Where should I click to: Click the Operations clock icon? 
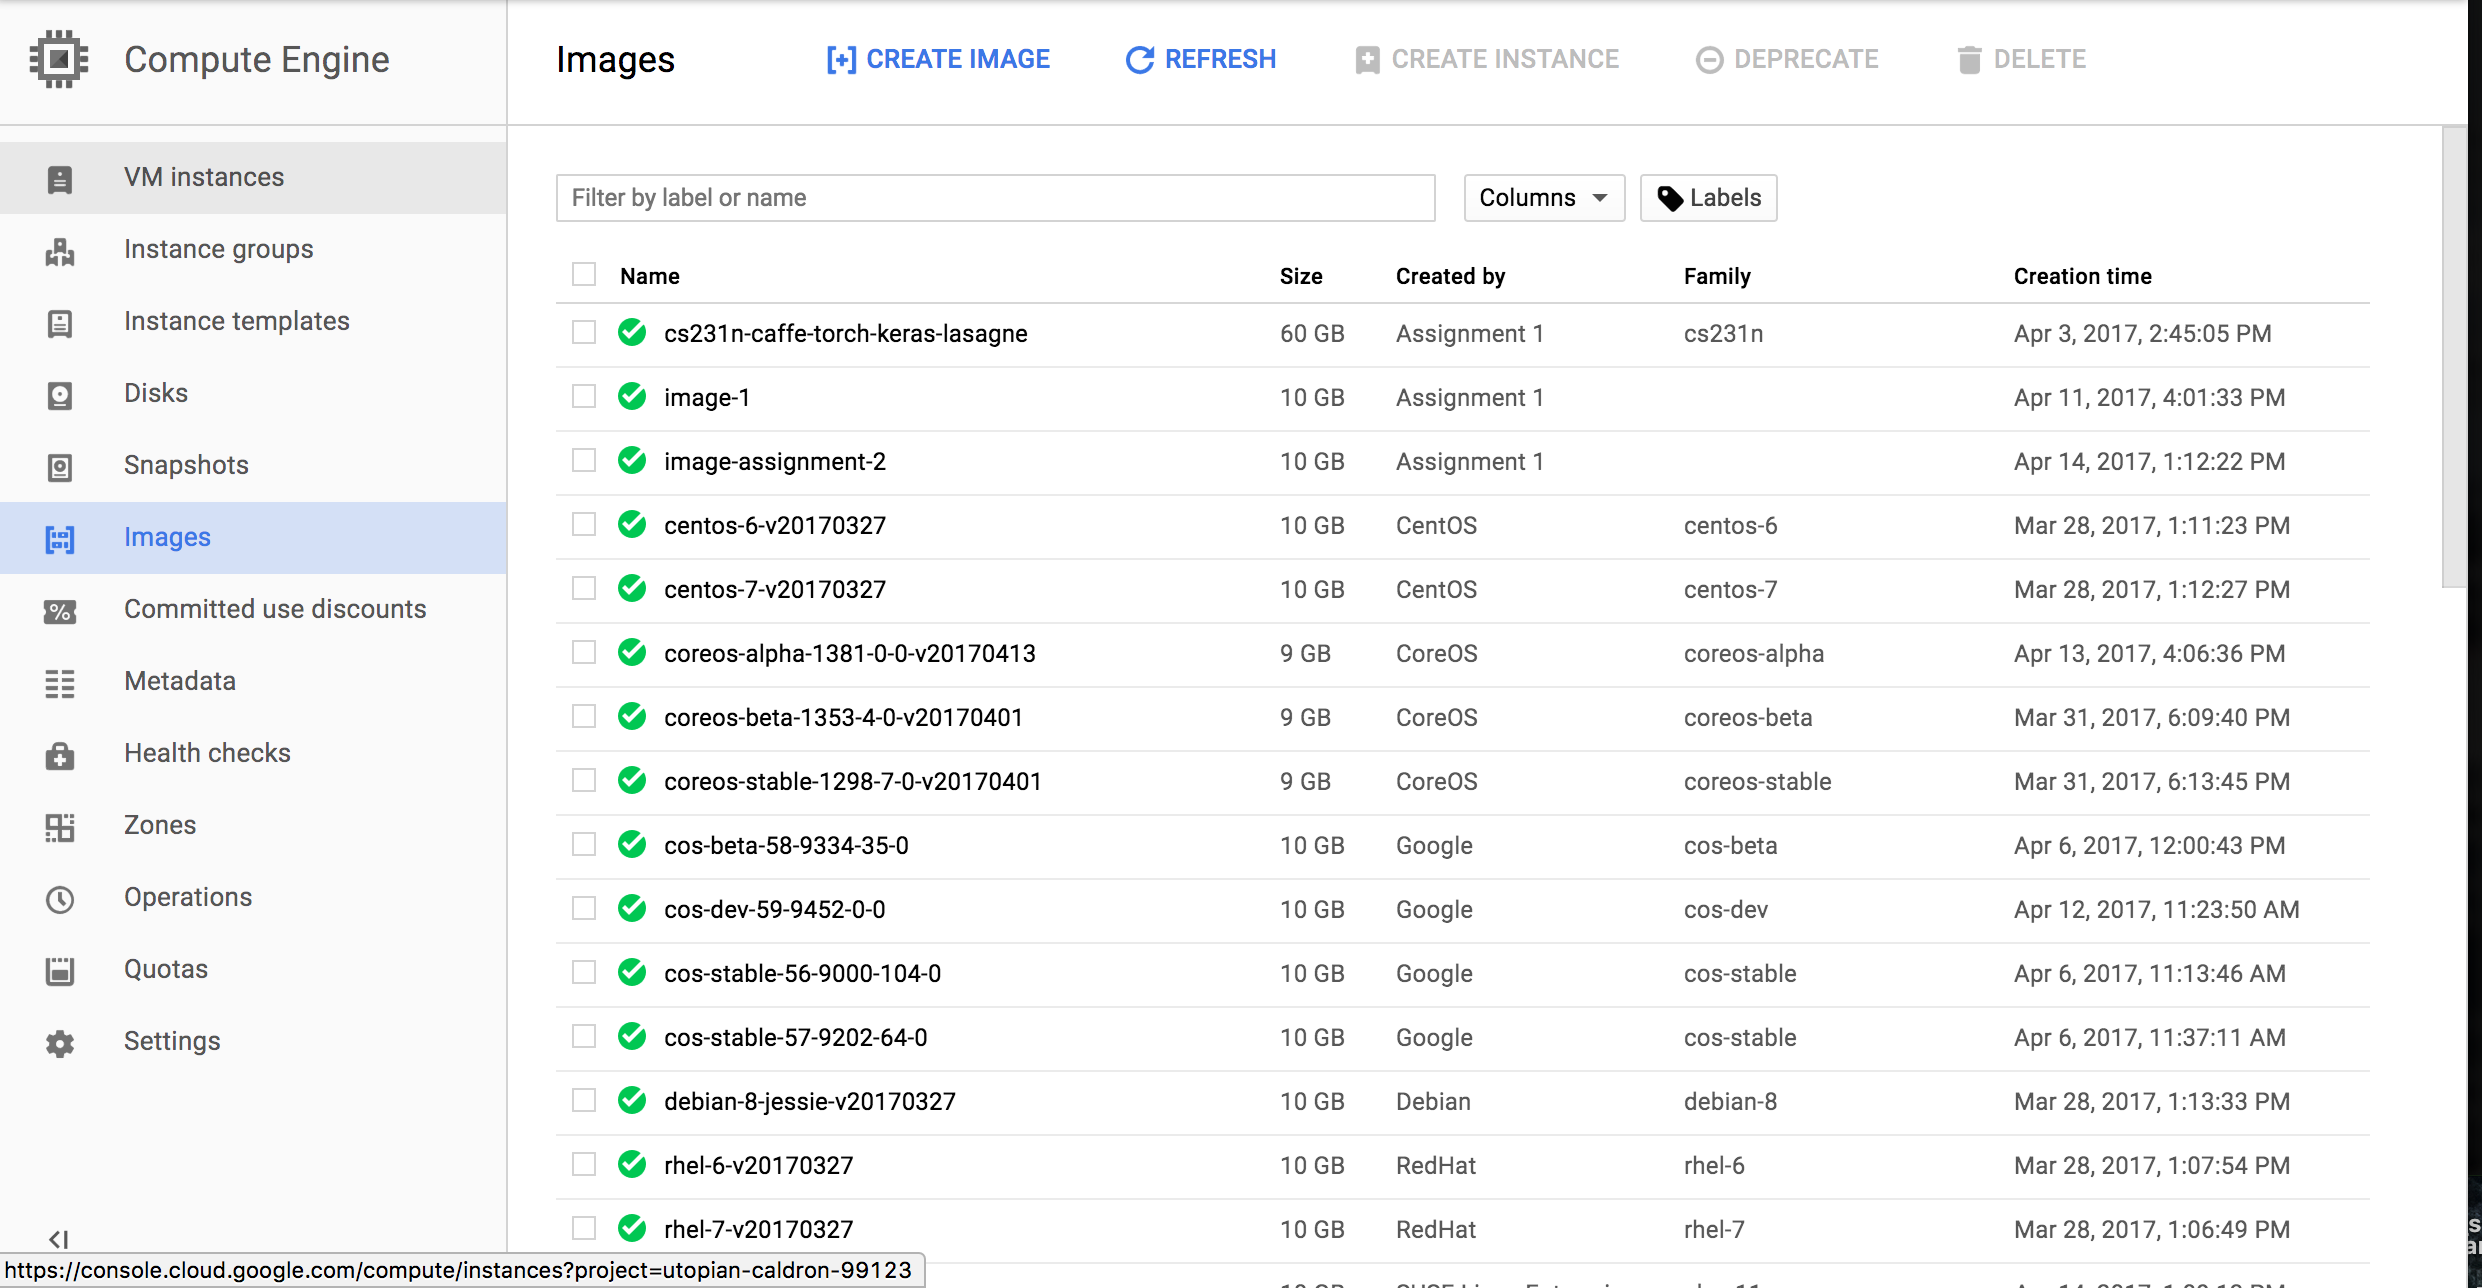coord(60,899)
